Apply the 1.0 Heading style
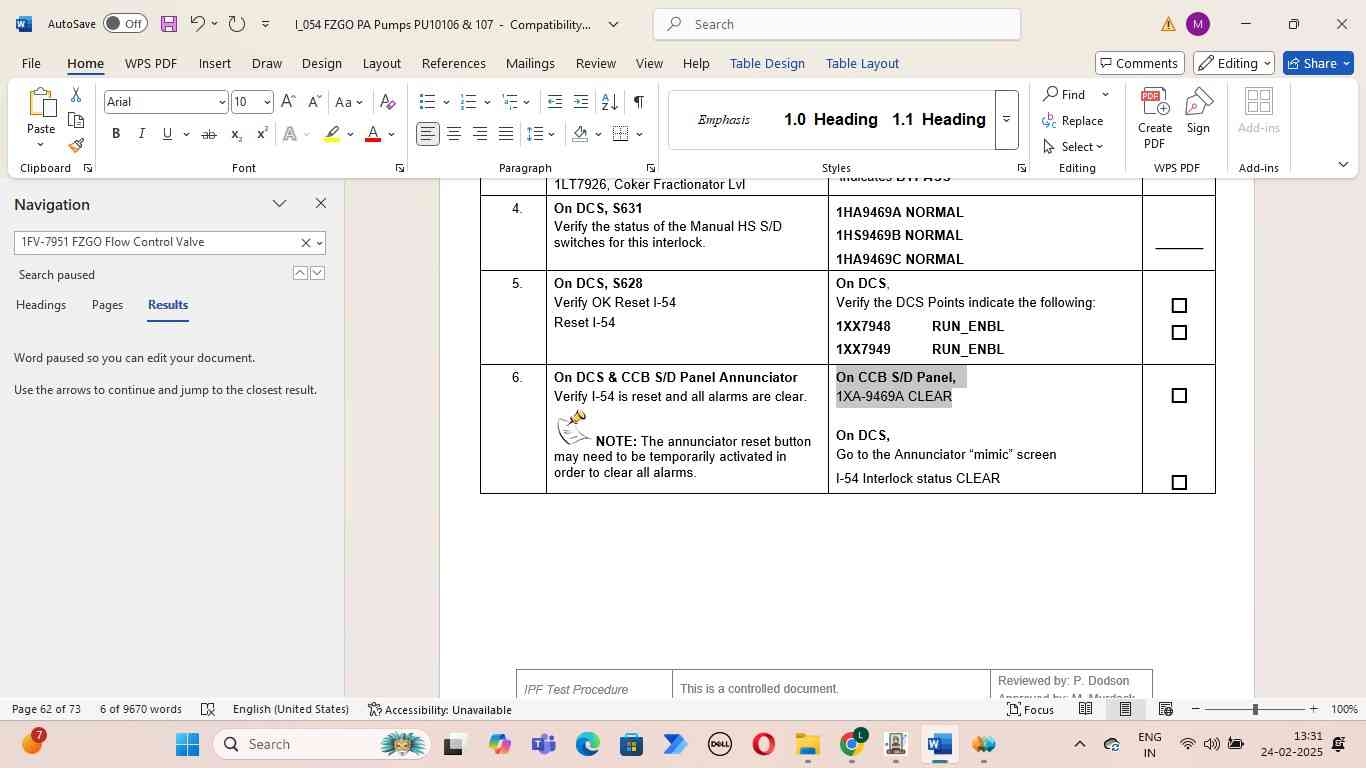Image resolution: width=1366 pixels, height=768 pixels. coord(830,120)
